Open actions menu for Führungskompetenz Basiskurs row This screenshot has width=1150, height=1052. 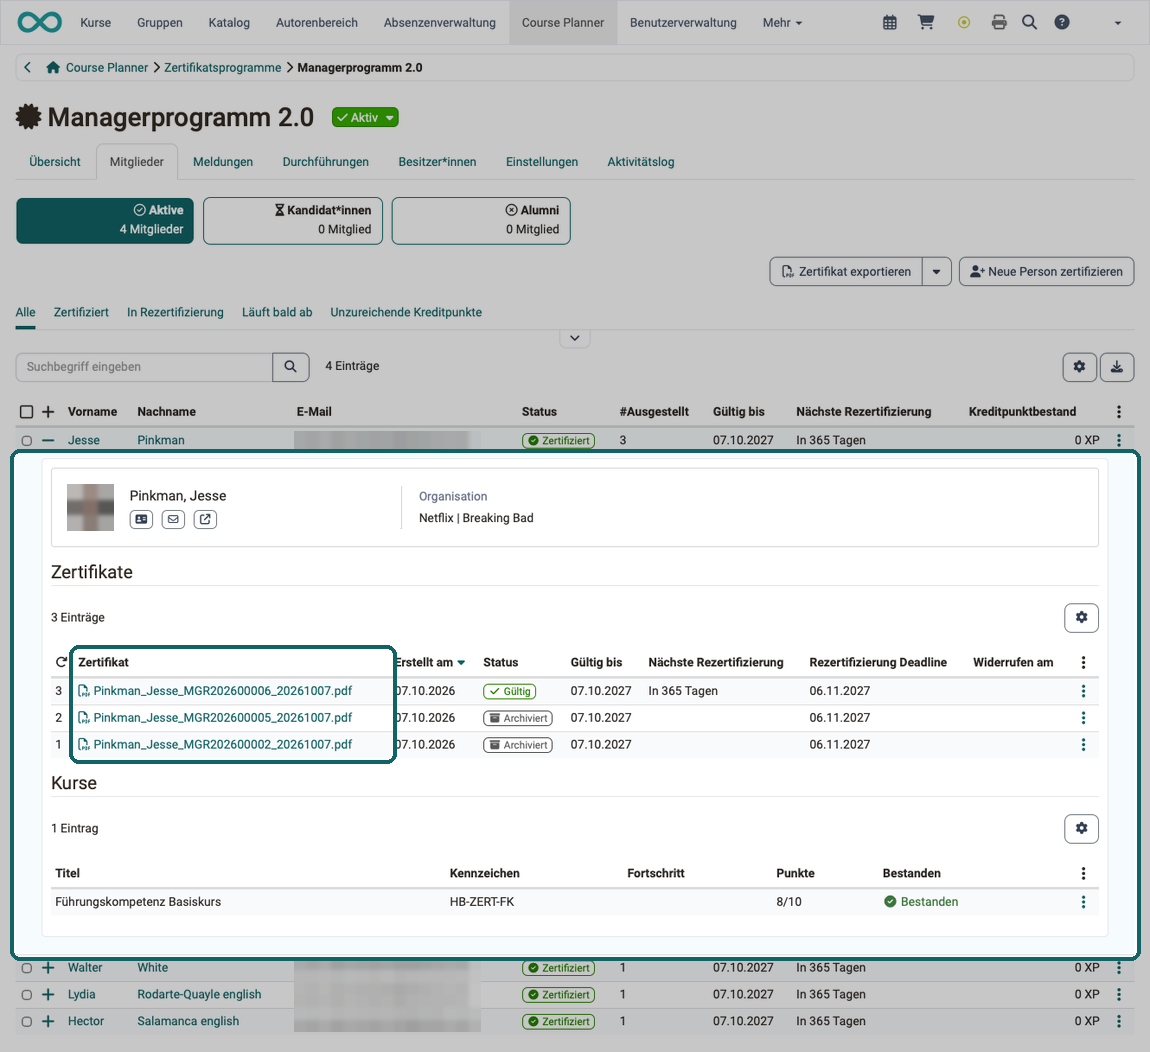pos(1083,902)
